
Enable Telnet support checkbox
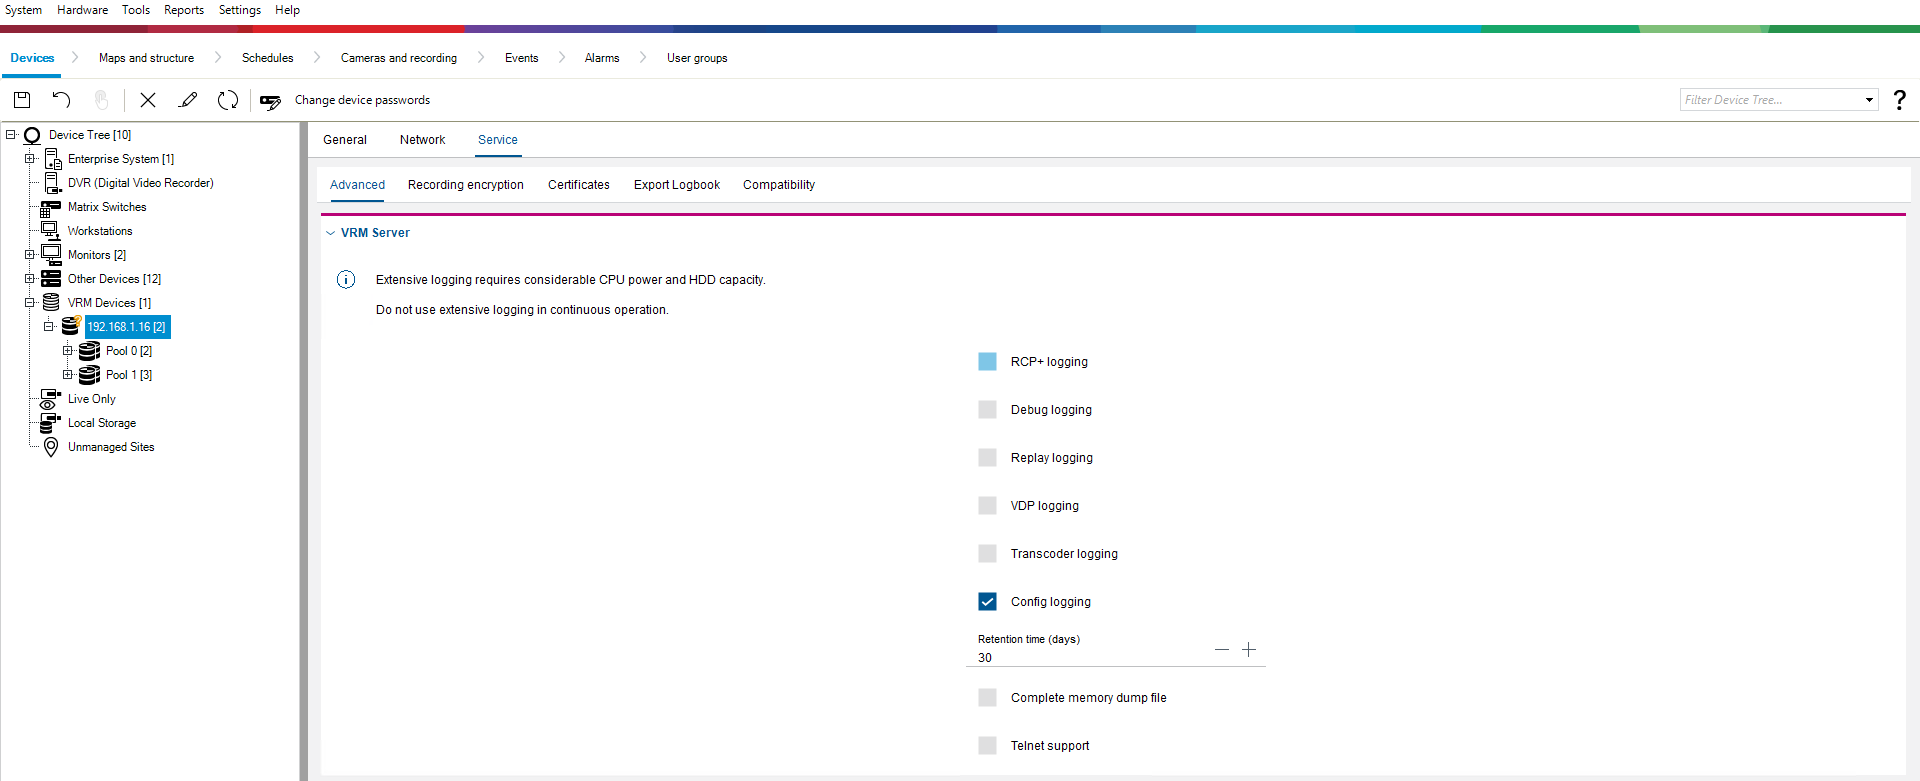point(987,746)
